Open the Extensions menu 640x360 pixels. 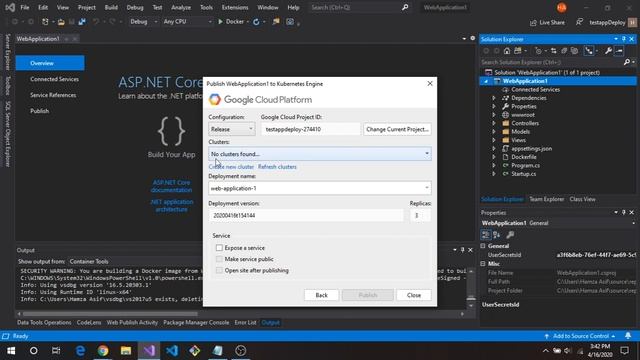235,7
